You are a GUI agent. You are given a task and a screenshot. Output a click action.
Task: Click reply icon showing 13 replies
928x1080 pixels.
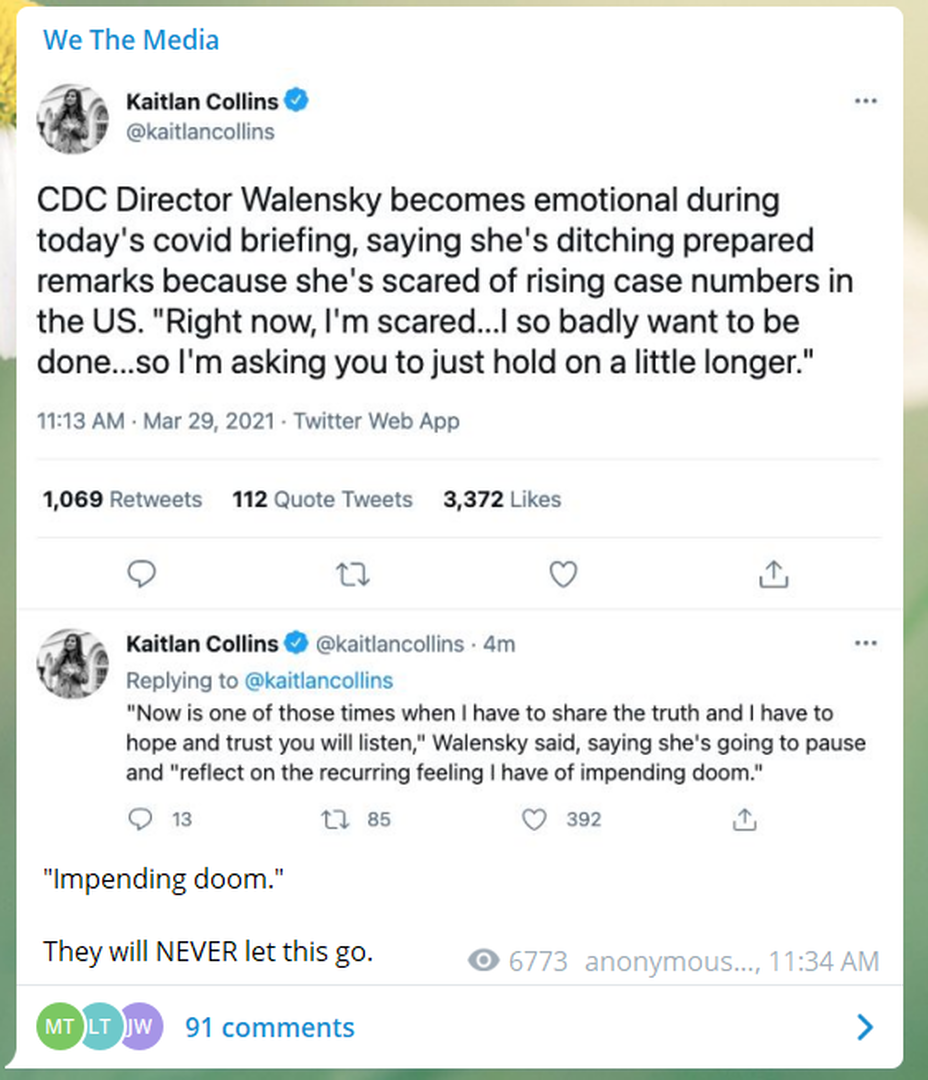(x=139, y=819)
